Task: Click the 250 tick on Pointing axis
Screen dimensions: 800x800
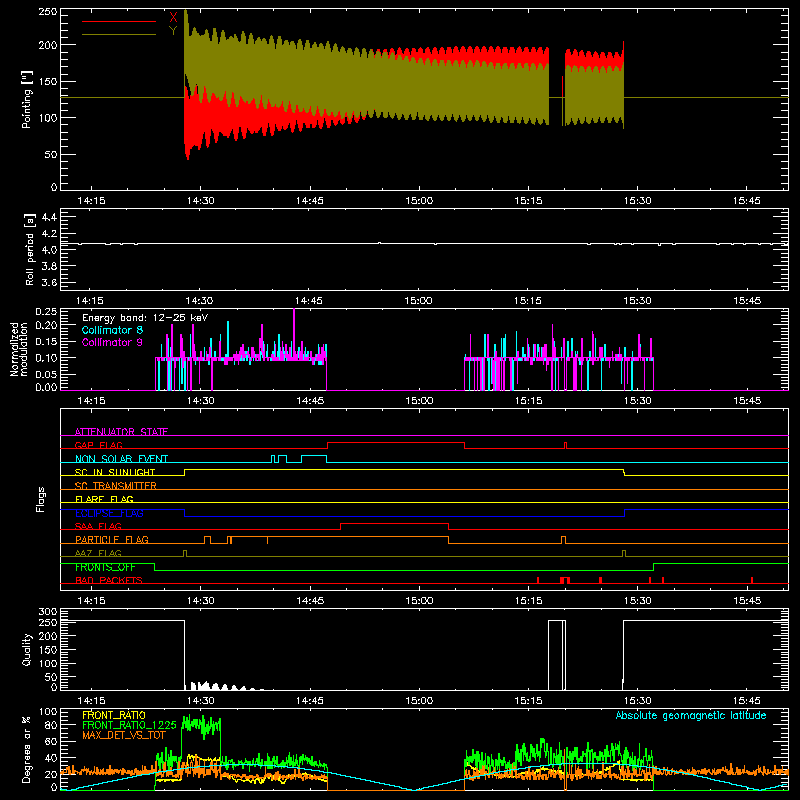Action: (47, 12)
